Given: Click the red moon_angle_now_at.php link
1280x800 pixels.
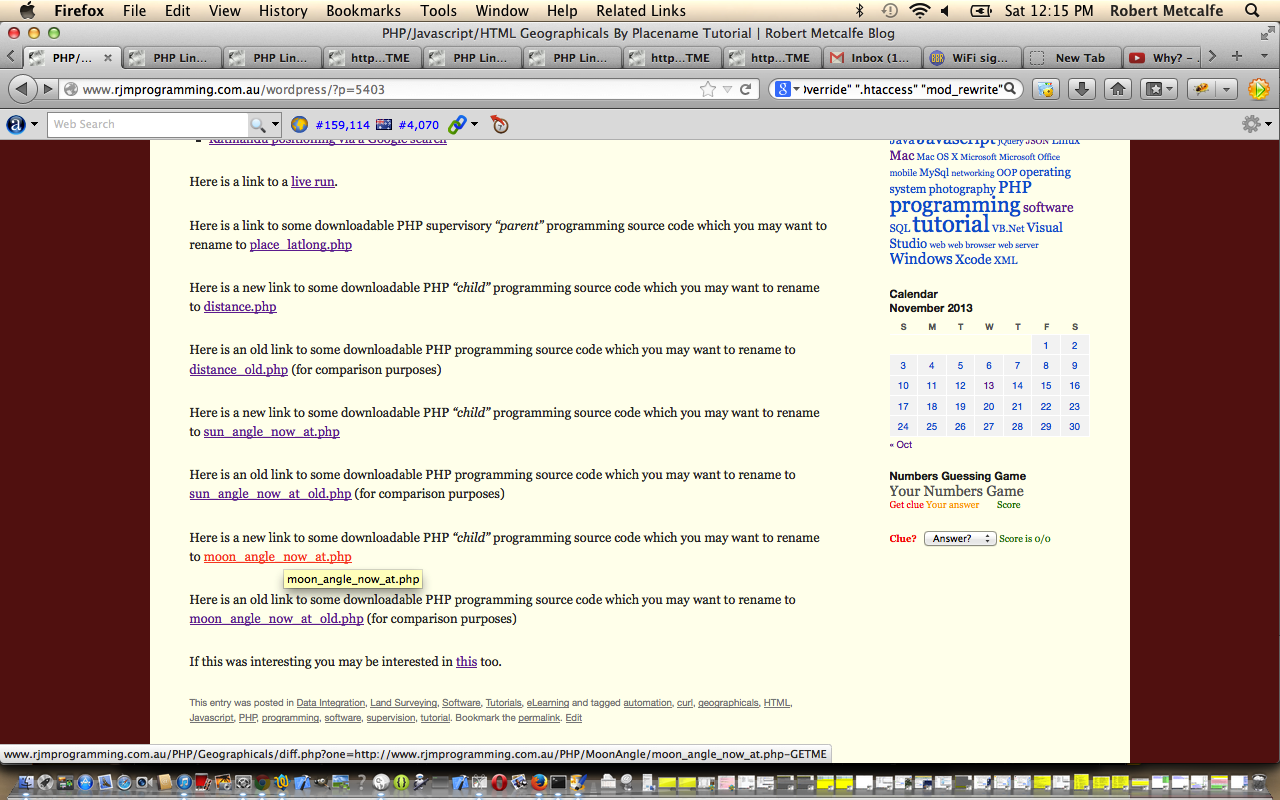Looking at the screenshot, I should click(278, 557).
